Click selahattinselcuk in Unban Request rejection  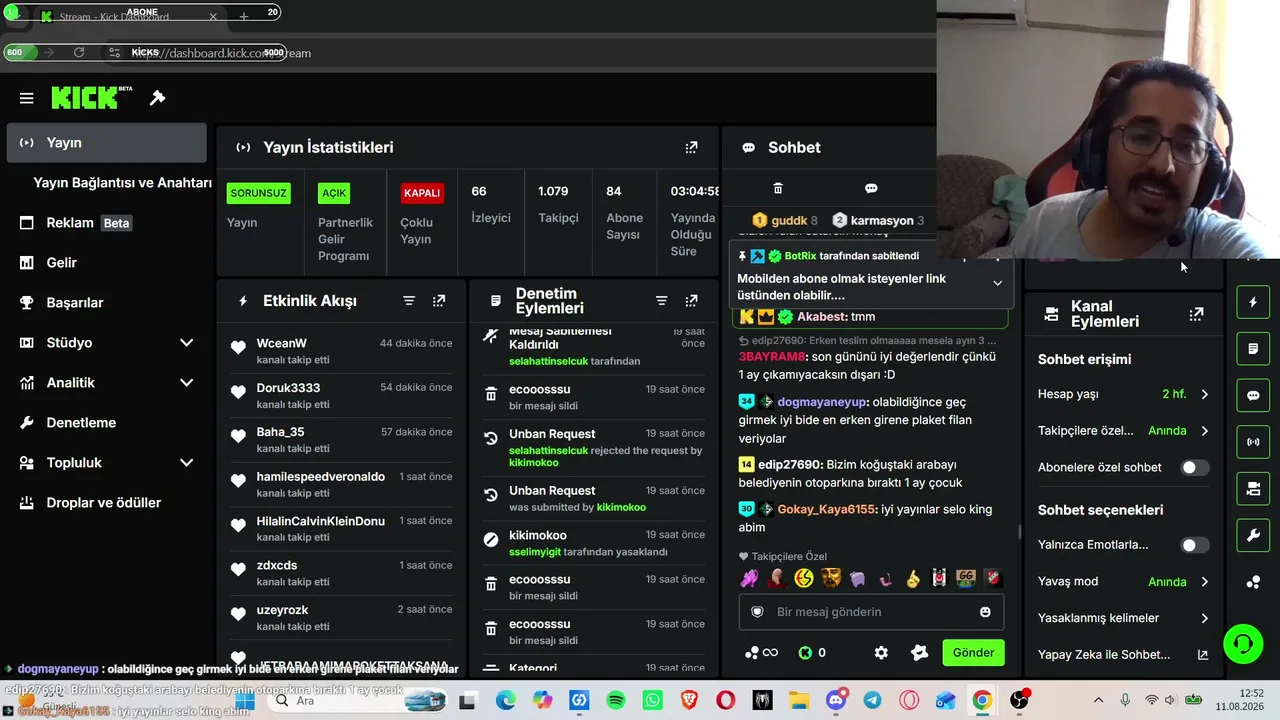coord(549,451)
